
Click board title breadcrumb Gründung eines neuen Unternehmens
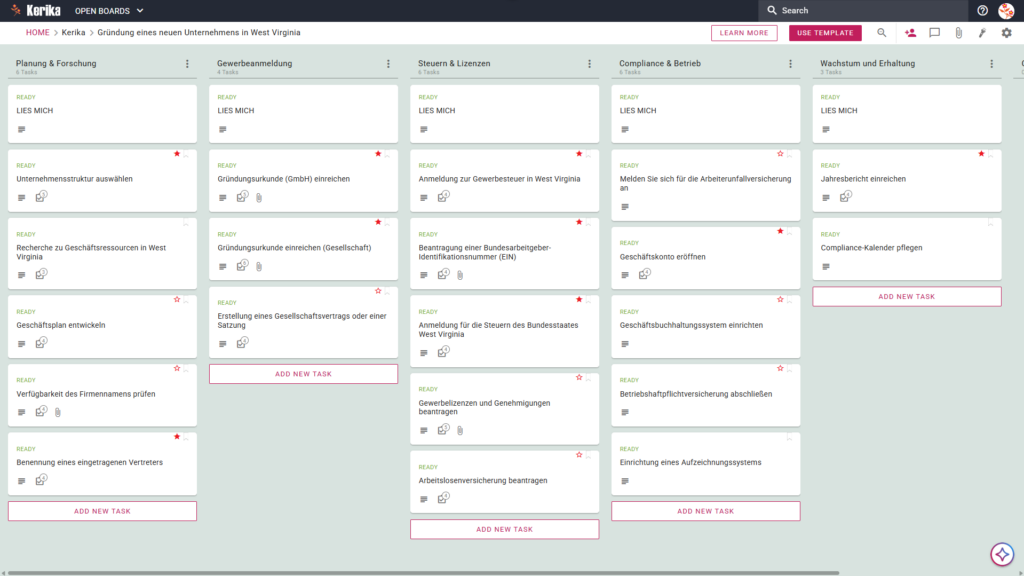click(x=199, y=33)
